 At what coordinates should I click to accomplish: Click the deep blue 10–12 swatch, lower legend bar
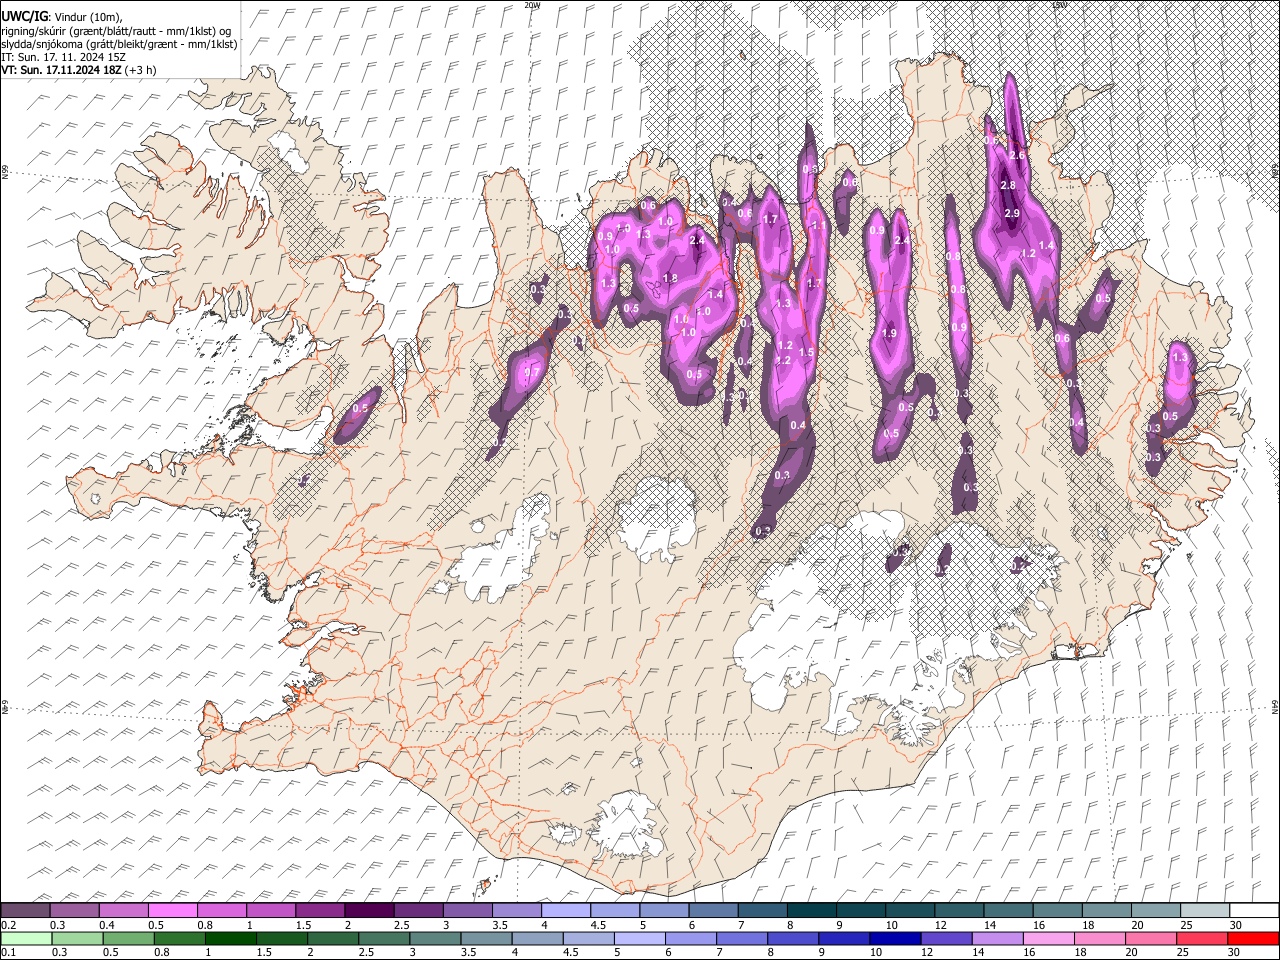point(894,939)
